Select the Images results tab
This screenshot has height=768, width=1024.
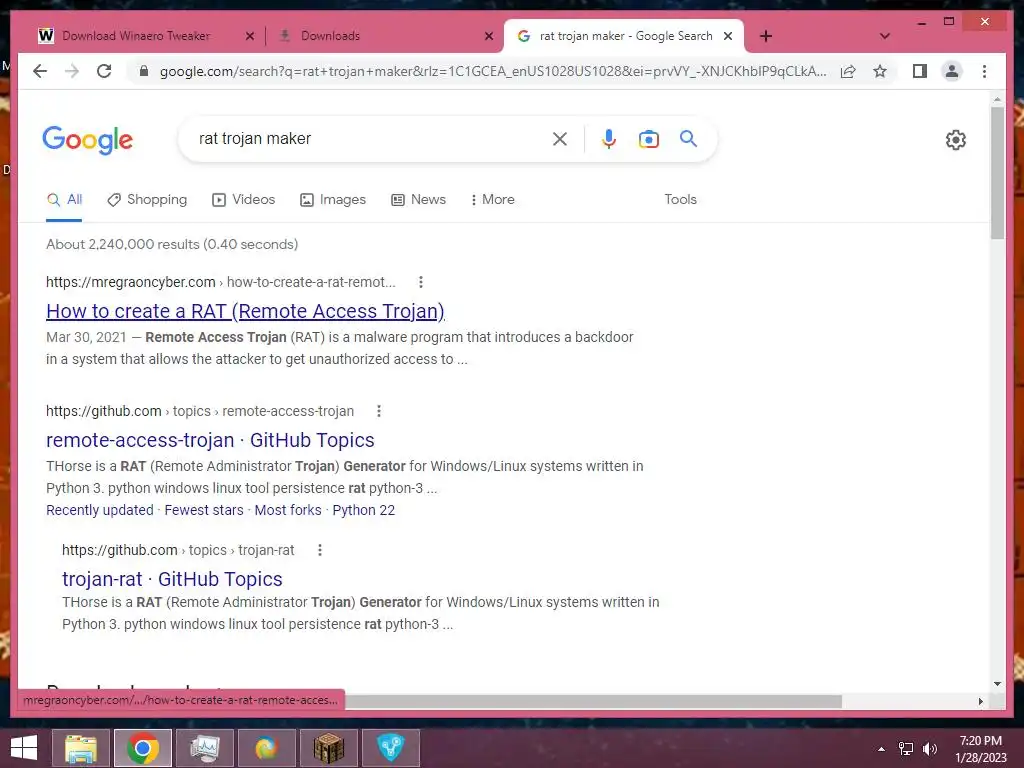point(332,199)
